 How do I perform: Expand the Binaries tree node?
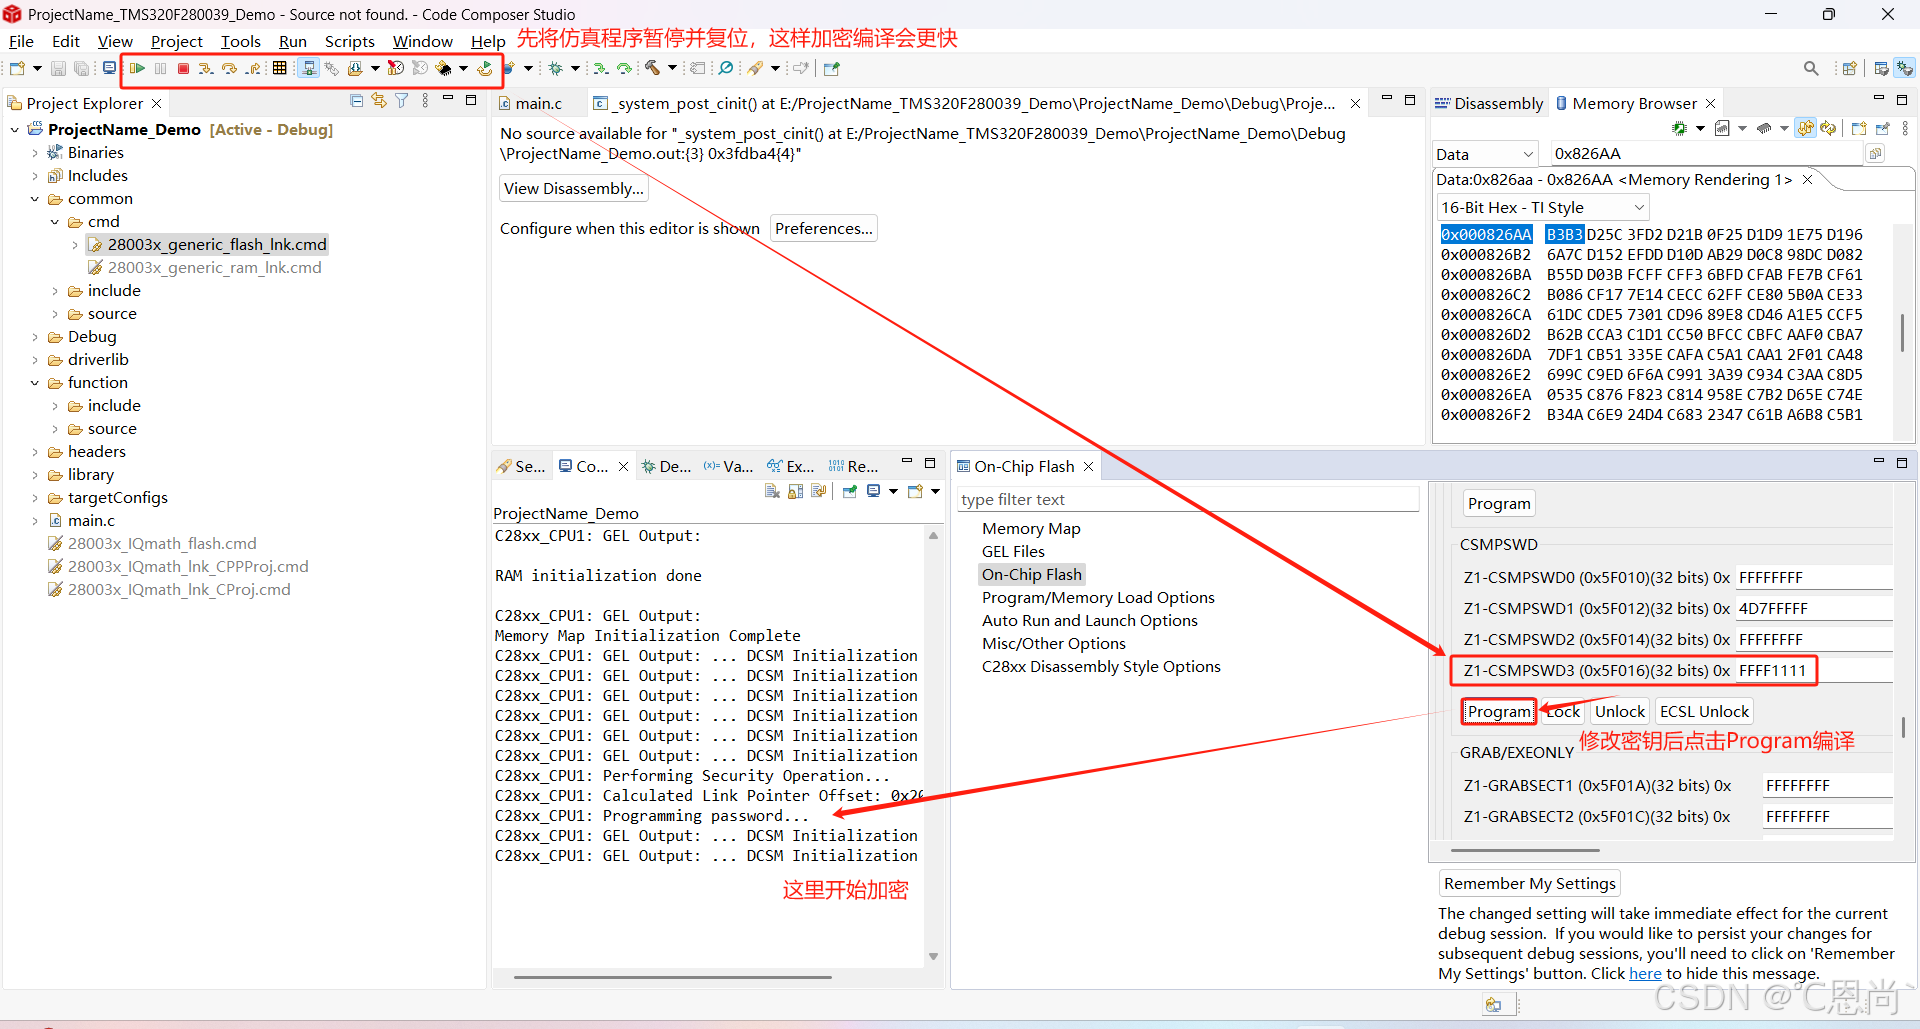[35, 153]
